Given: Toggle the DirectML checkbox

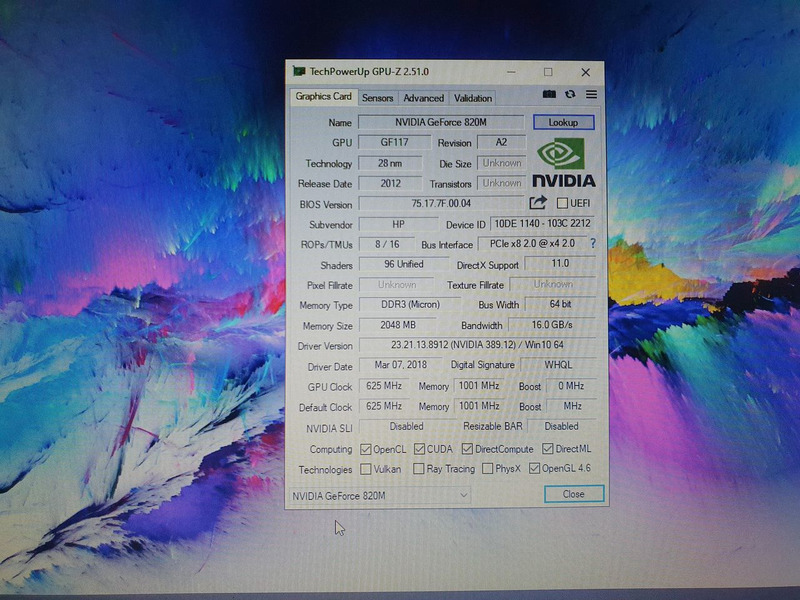Looking at the screenshot, I should pos(547,448).
